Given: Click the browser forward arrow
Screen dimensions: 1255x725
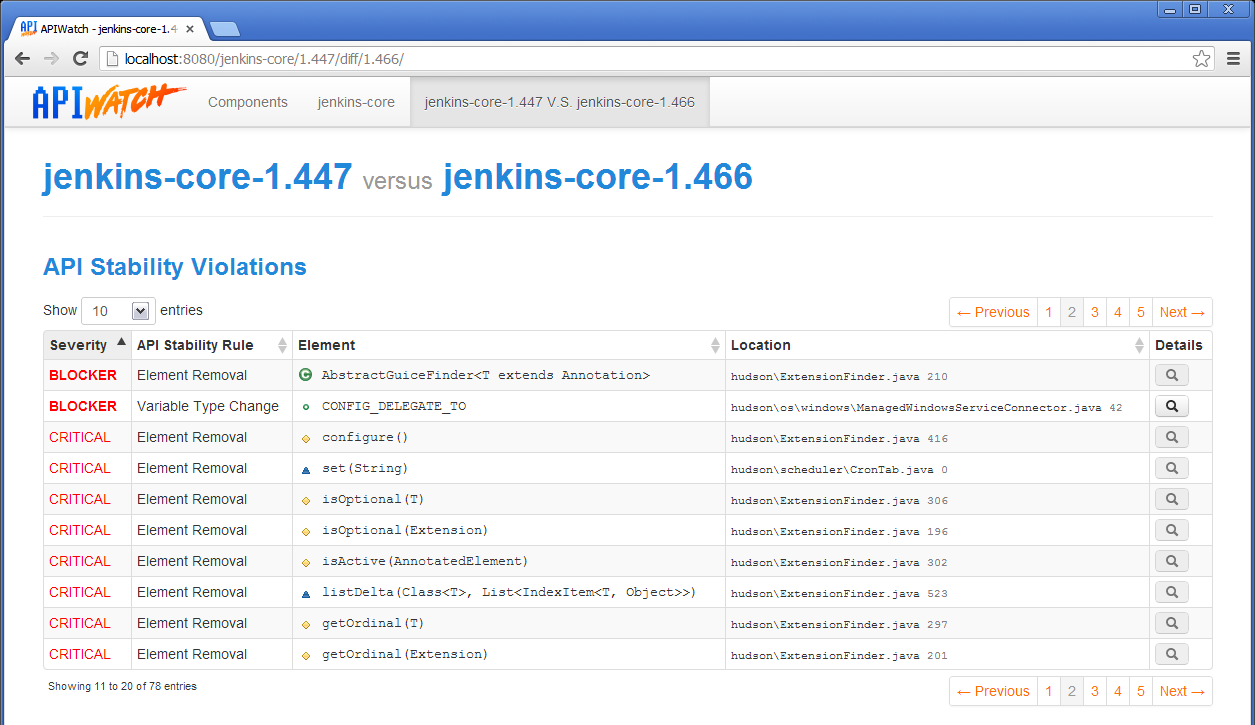Looking at the screenshot, I should (x=51, y=59).
